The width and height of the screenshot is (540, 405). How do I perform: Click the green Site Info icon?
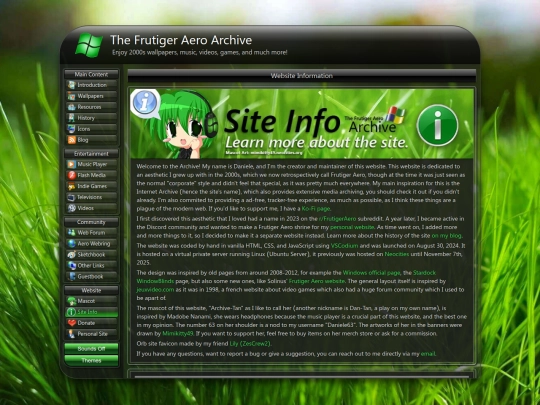[71, 312]
